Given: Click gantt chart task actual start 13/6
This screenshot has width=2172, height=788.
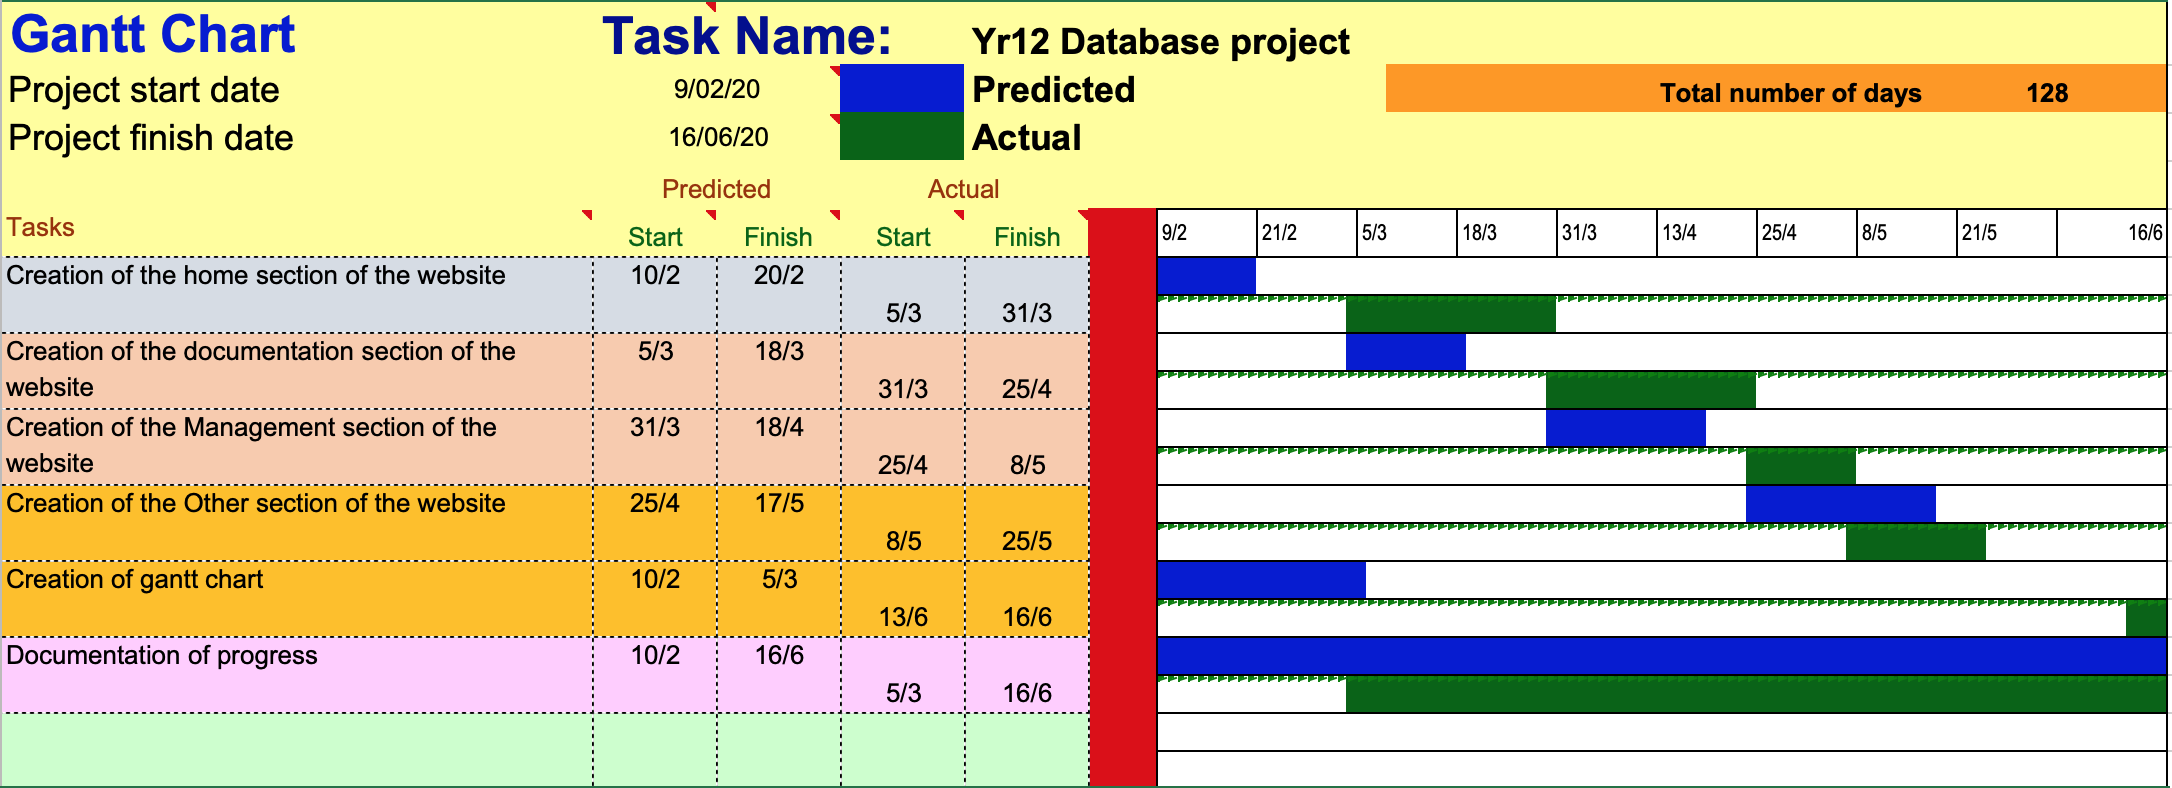Looking at the screenshot, I should click(903, 617).
